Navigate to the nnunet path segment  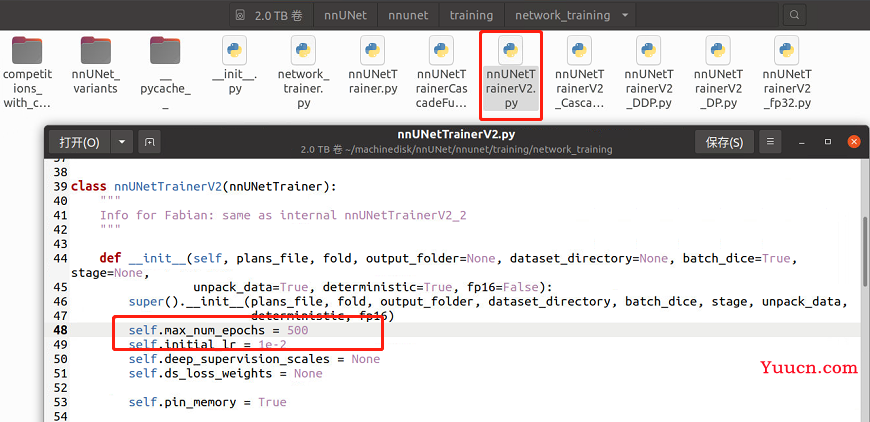(x=408, y=16)
